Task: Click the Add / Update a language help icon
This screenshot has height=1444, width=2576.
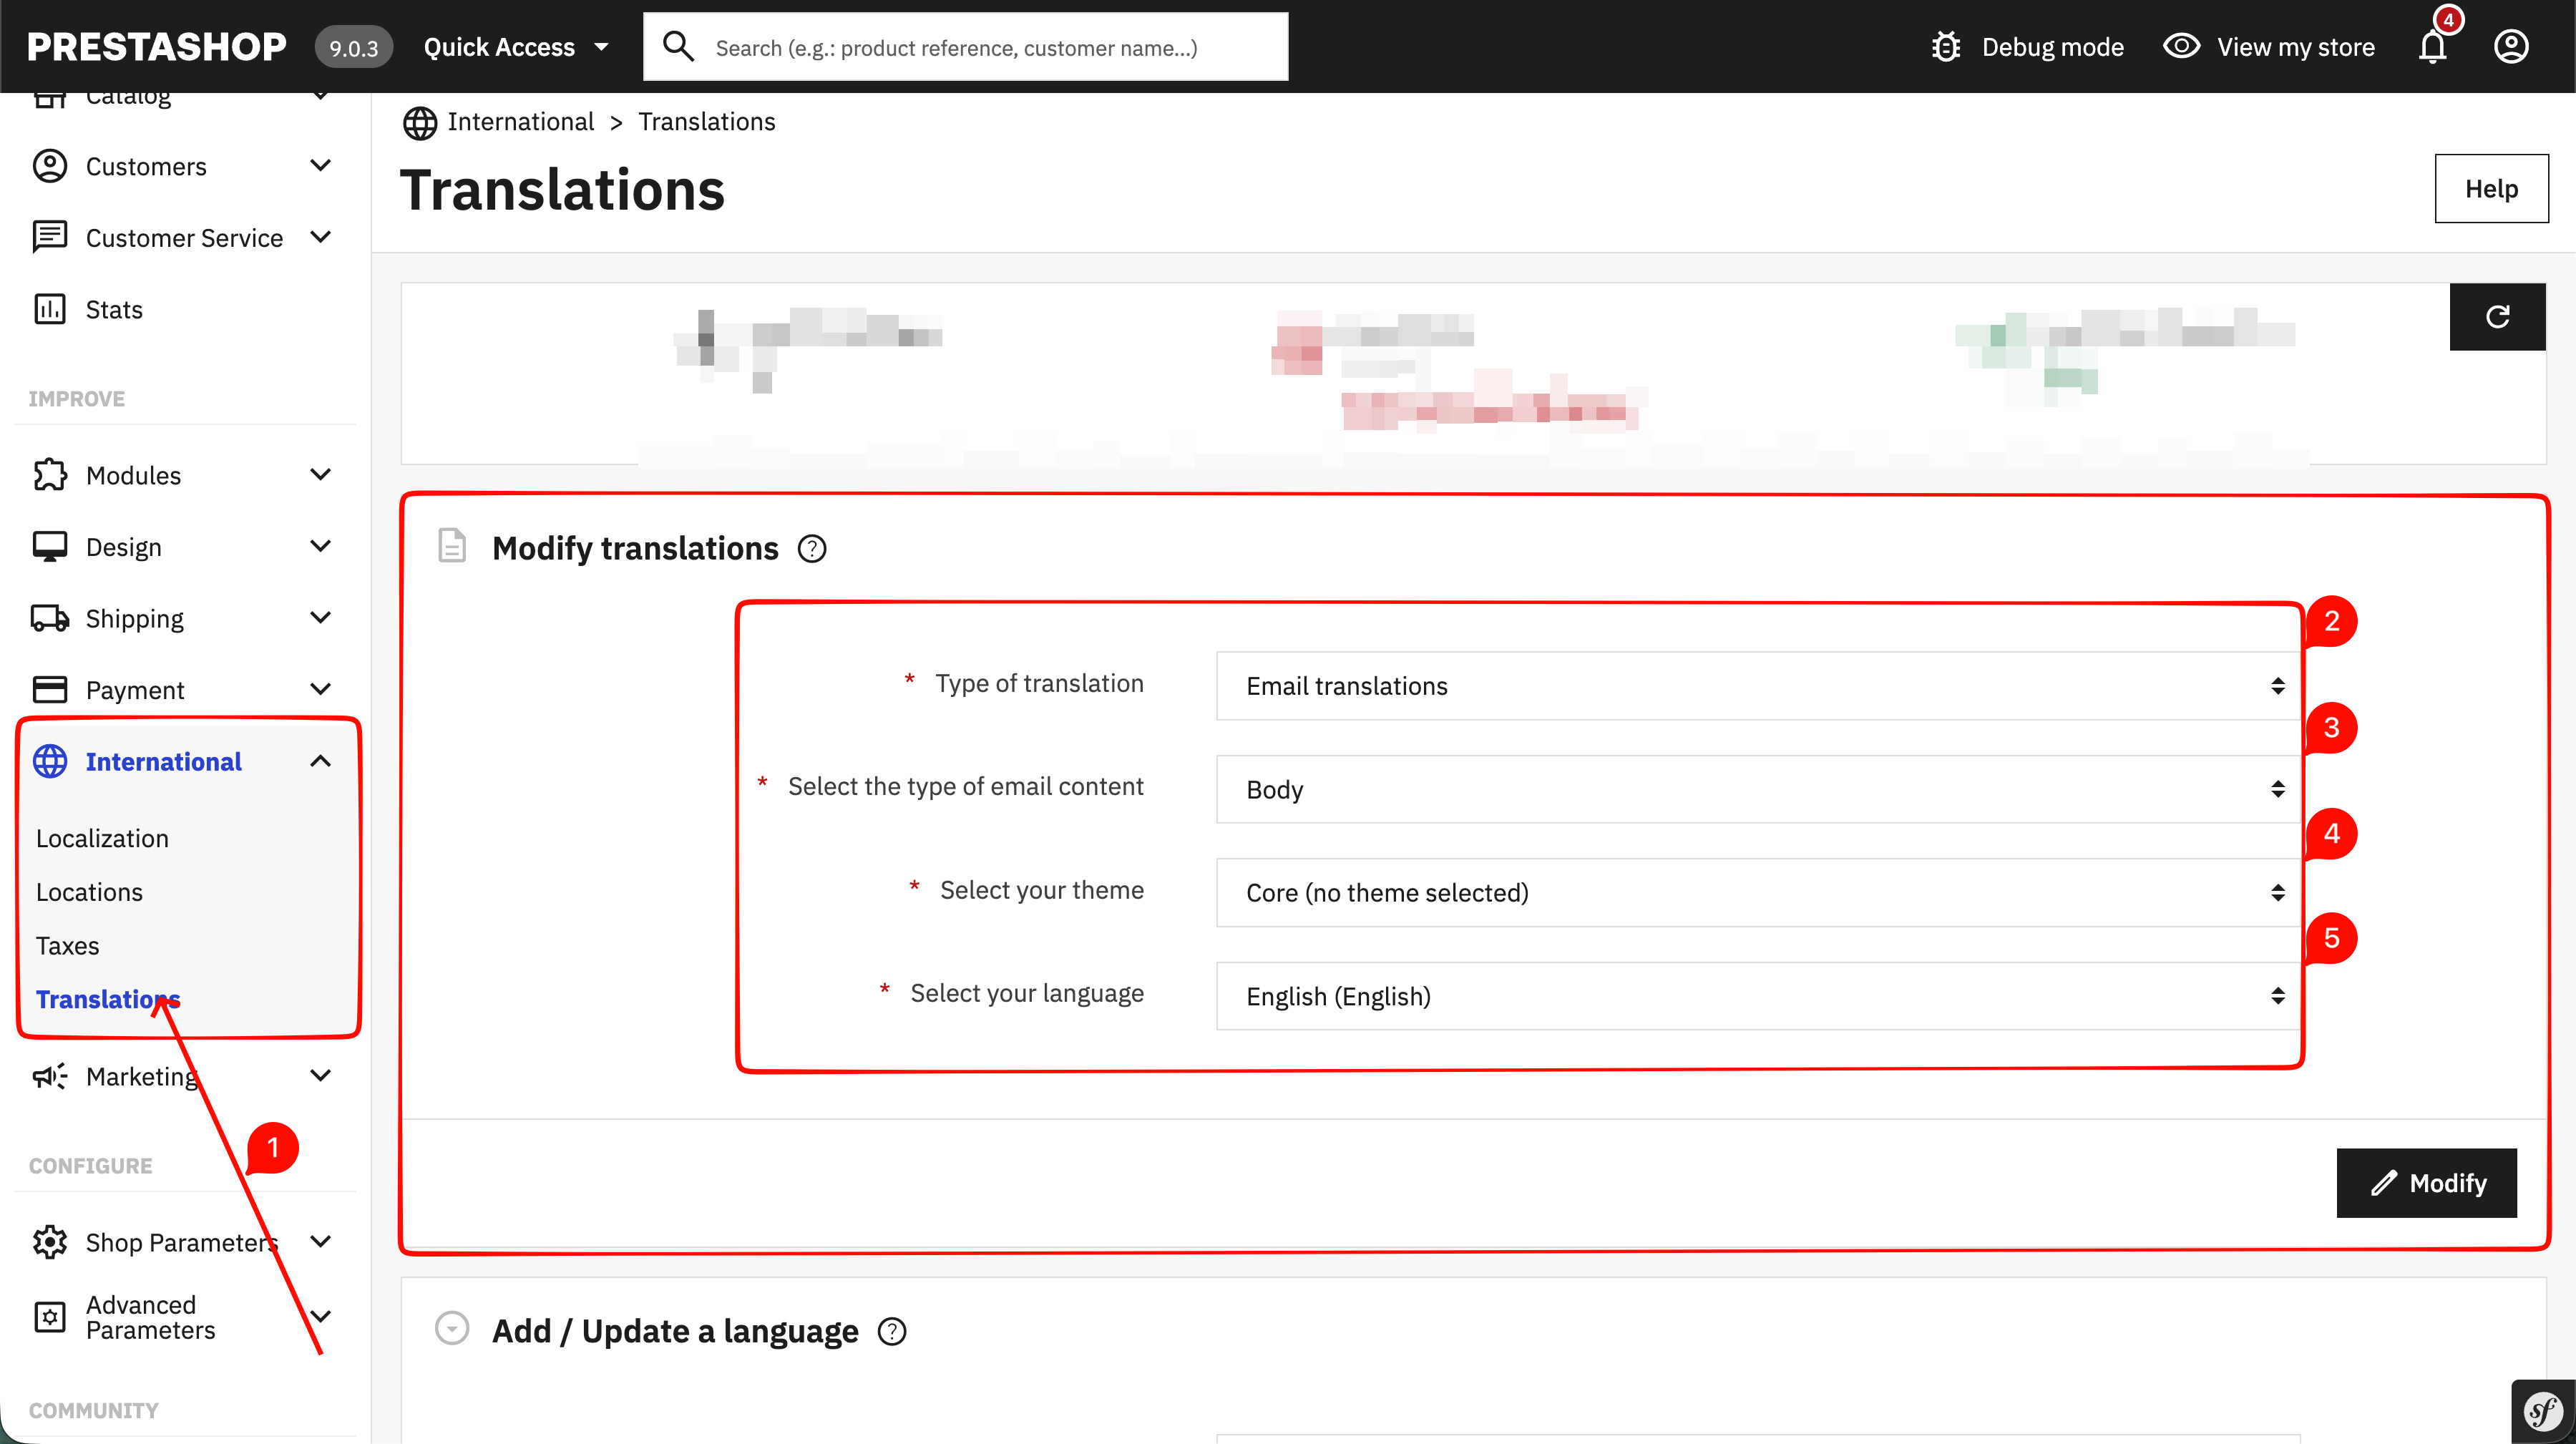Action: (x=892, y=1332)
